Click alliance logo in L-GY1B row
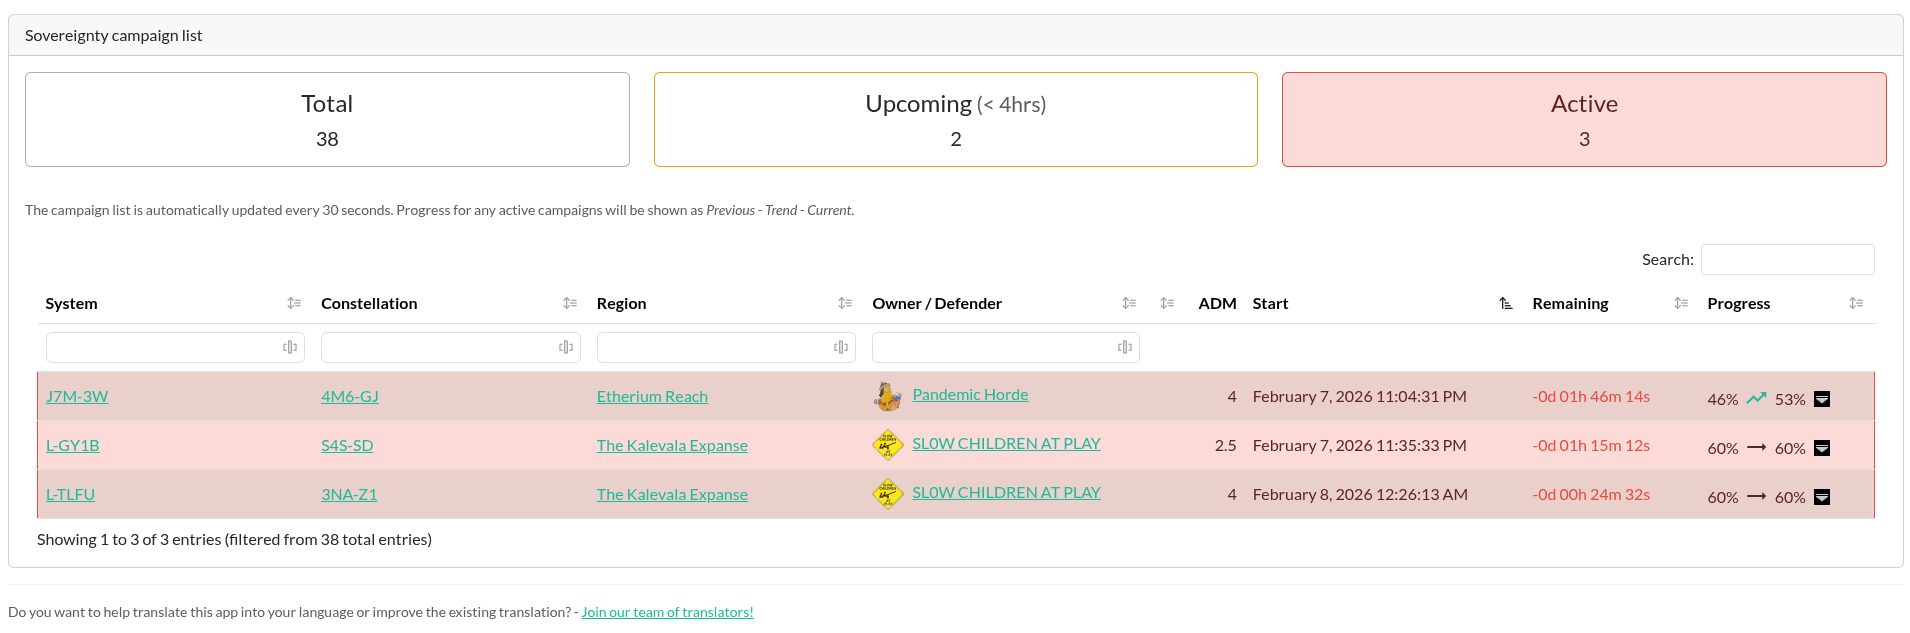Image resolution: width=1910 pixels, height=633 pixels. click(x=888, y=445)
